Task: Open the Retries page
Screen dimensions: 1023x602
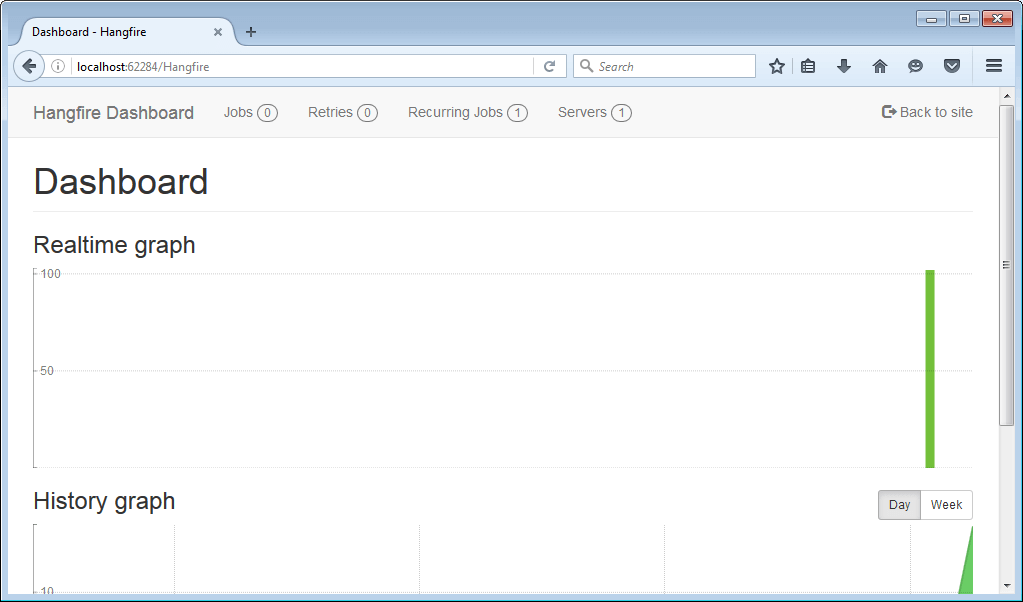Action: click(x=343, y=112)
